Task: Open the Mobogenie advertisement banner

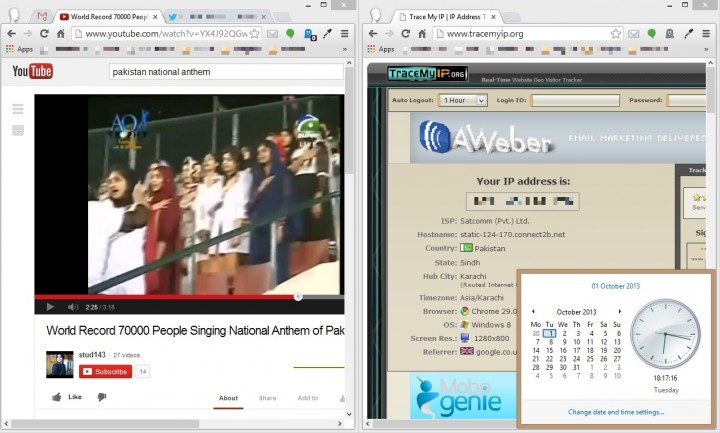Action: [463, 396]
